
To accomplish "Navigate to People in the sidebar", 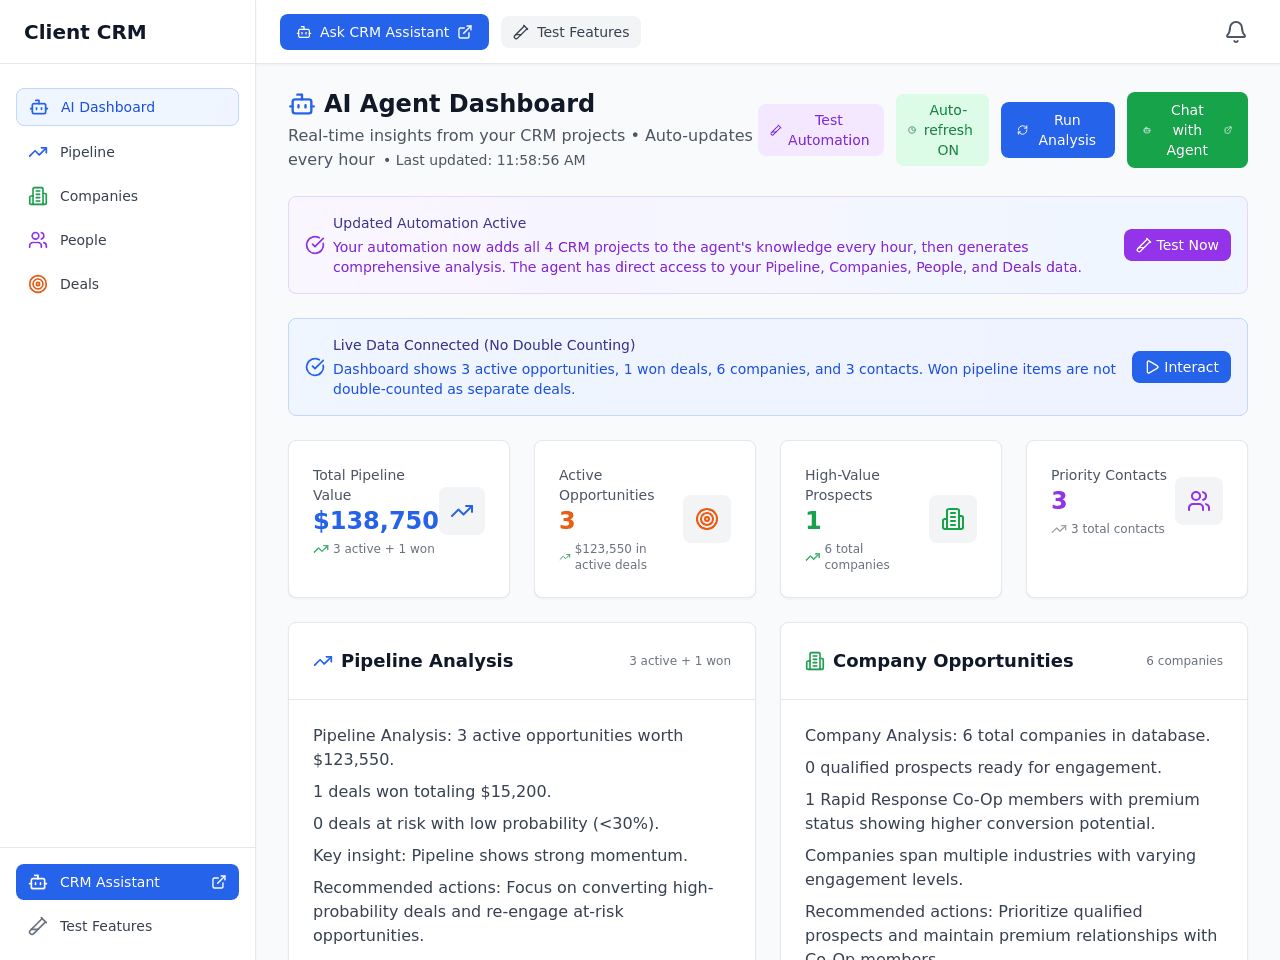I will pyautogui.click(x=127, y=240).
